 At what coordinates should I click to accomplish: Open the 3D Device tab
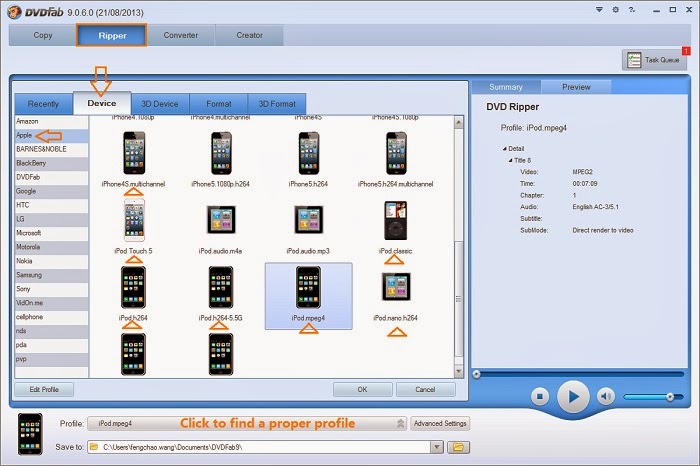click(x=160, y=104)
